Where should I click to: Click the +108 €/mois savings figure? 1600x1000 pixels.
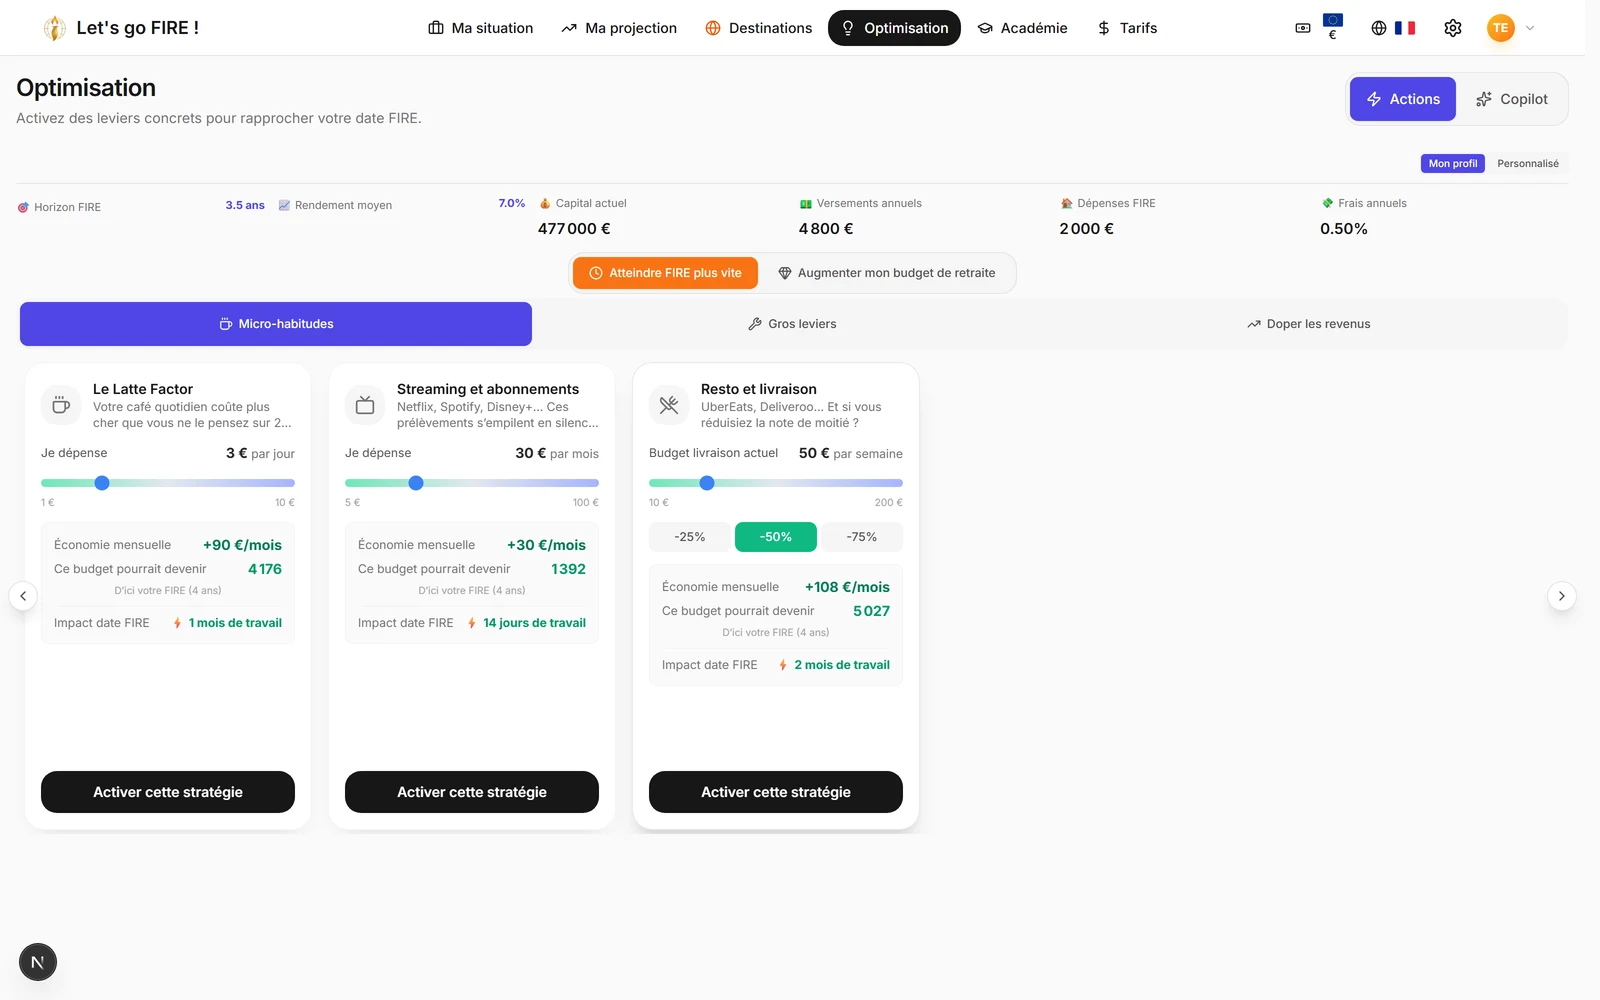pyautogui.click(x=847, y=587)
